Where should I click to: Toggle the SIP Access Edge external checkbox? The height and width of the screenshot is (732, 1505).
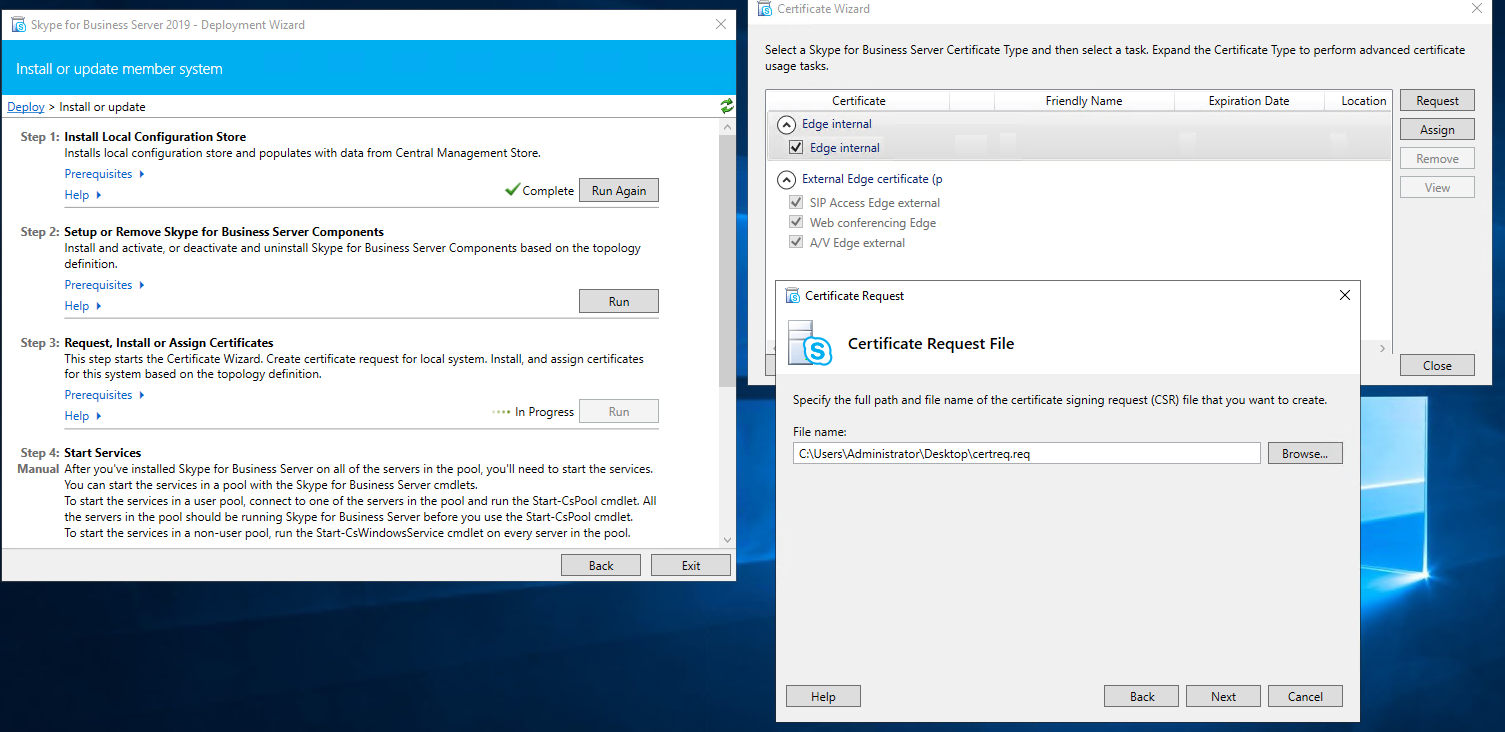click(x=796, y=203)
